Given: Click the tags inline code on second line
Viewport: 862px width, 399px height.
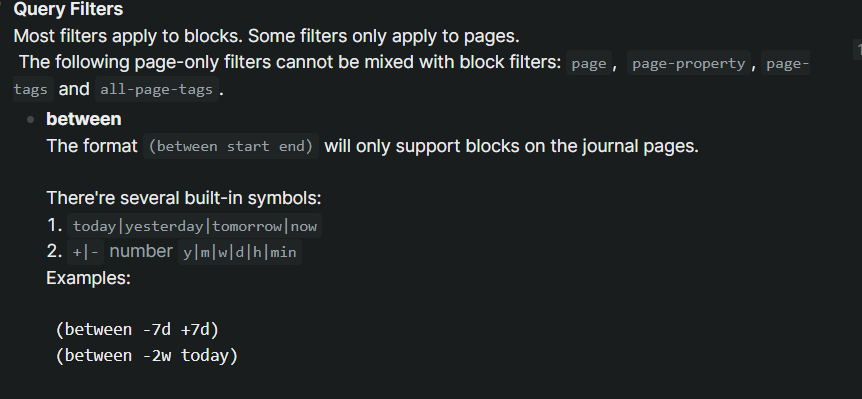Looking at the screenshot, I should 31,89.
